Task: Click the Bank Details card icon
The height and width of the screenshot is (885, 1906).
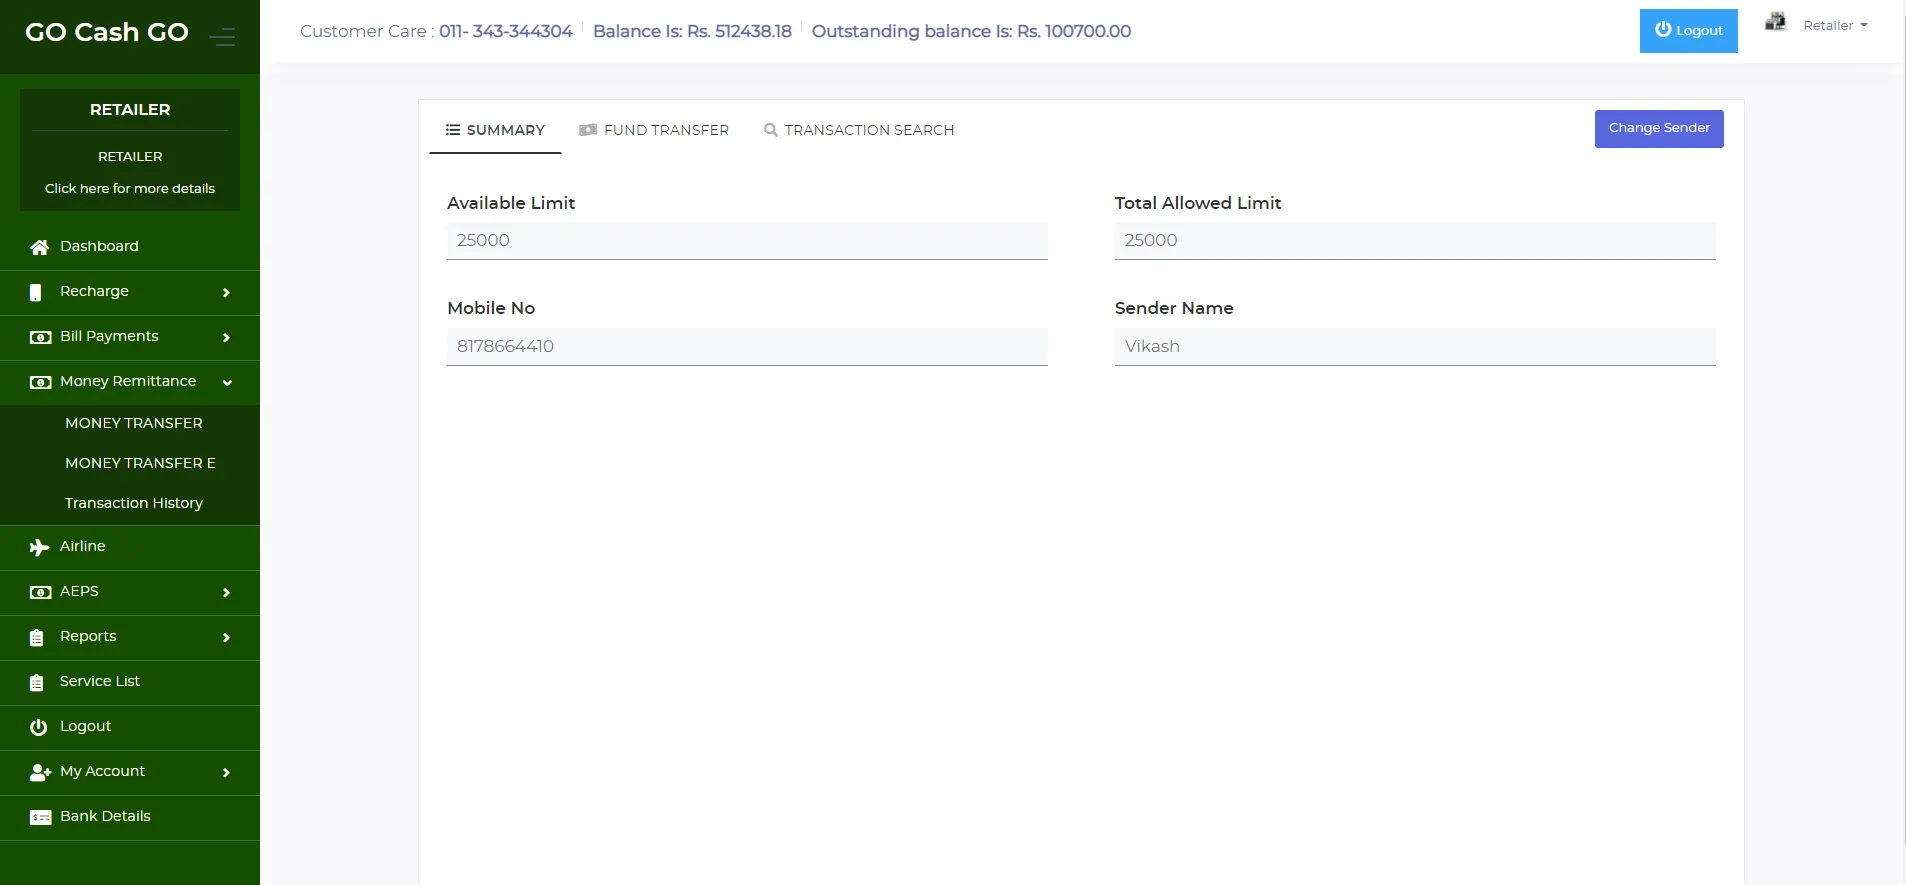Action: pos(40,817)
